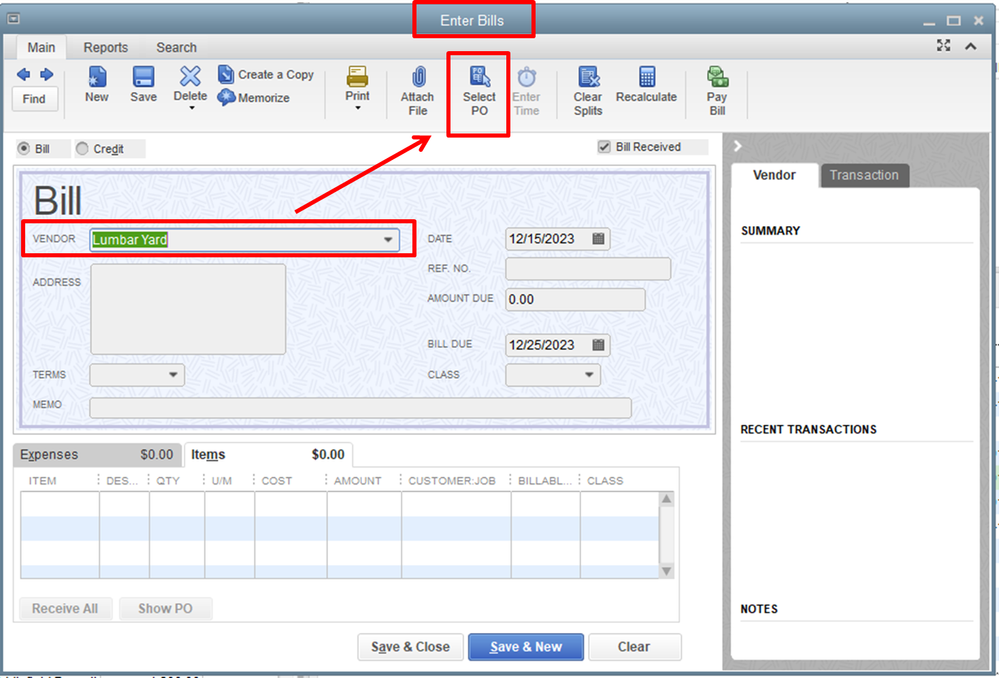Click the items table scroll up arrow

pos(666,499)
